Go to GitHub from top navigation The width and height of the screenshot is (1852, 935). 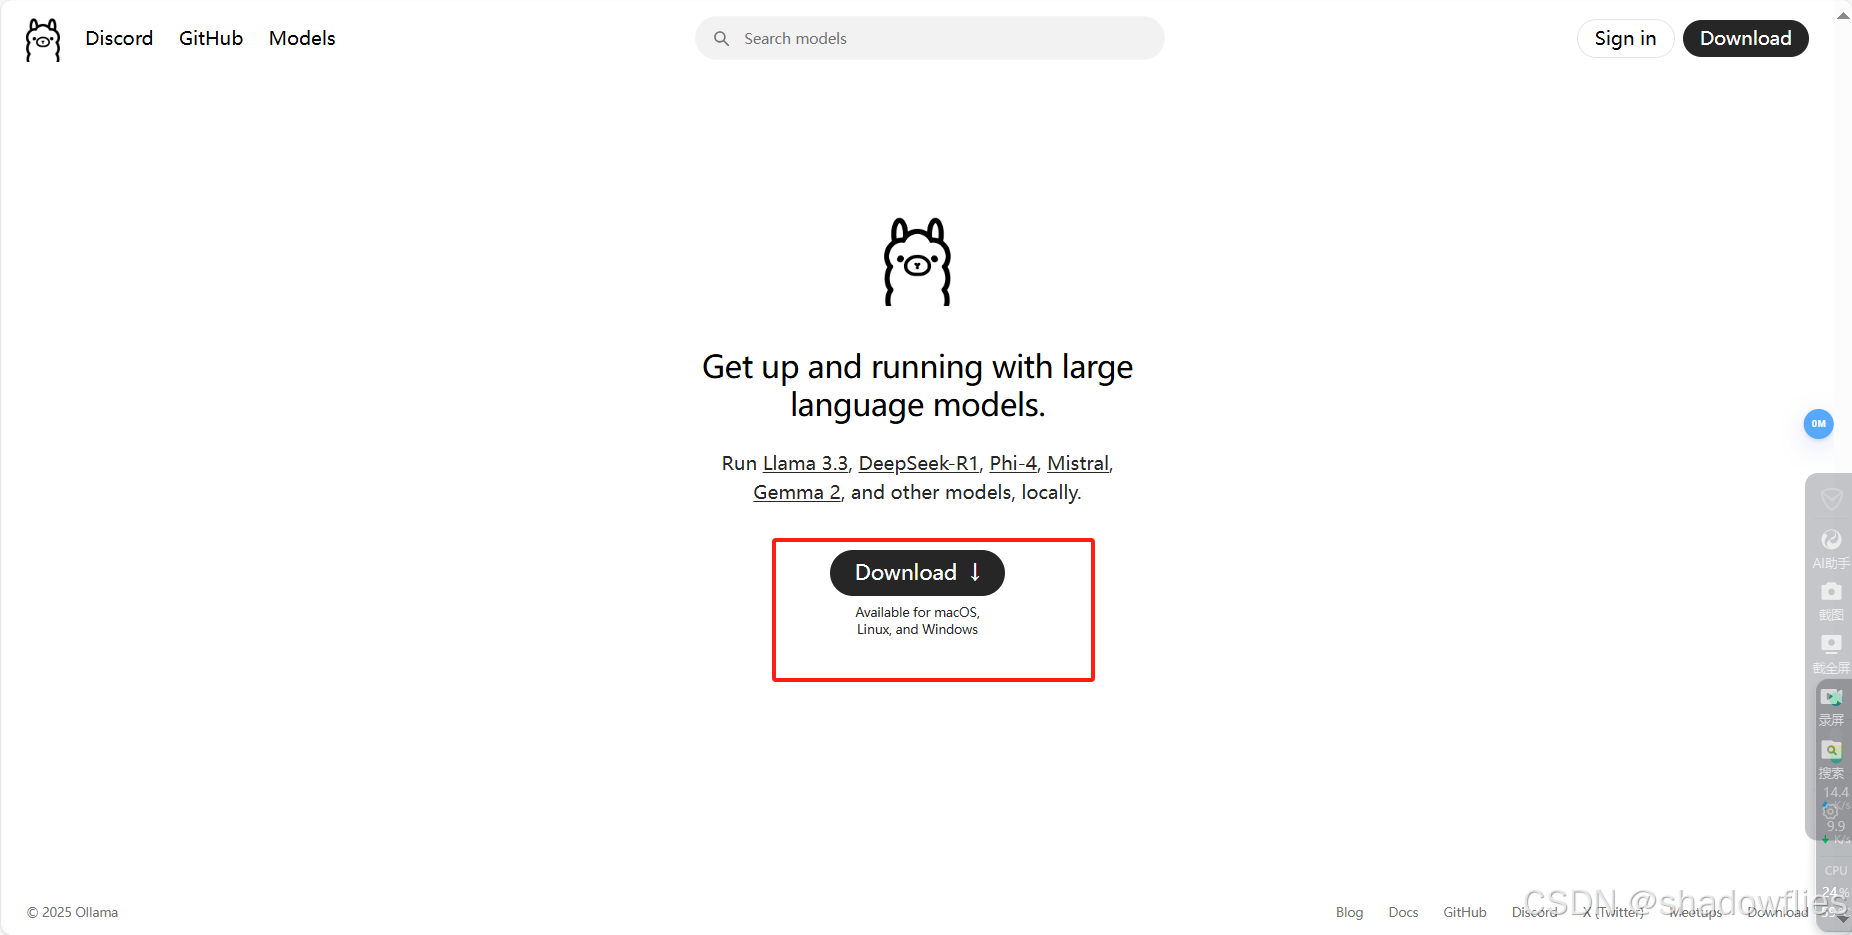click(x=211, y=38)
